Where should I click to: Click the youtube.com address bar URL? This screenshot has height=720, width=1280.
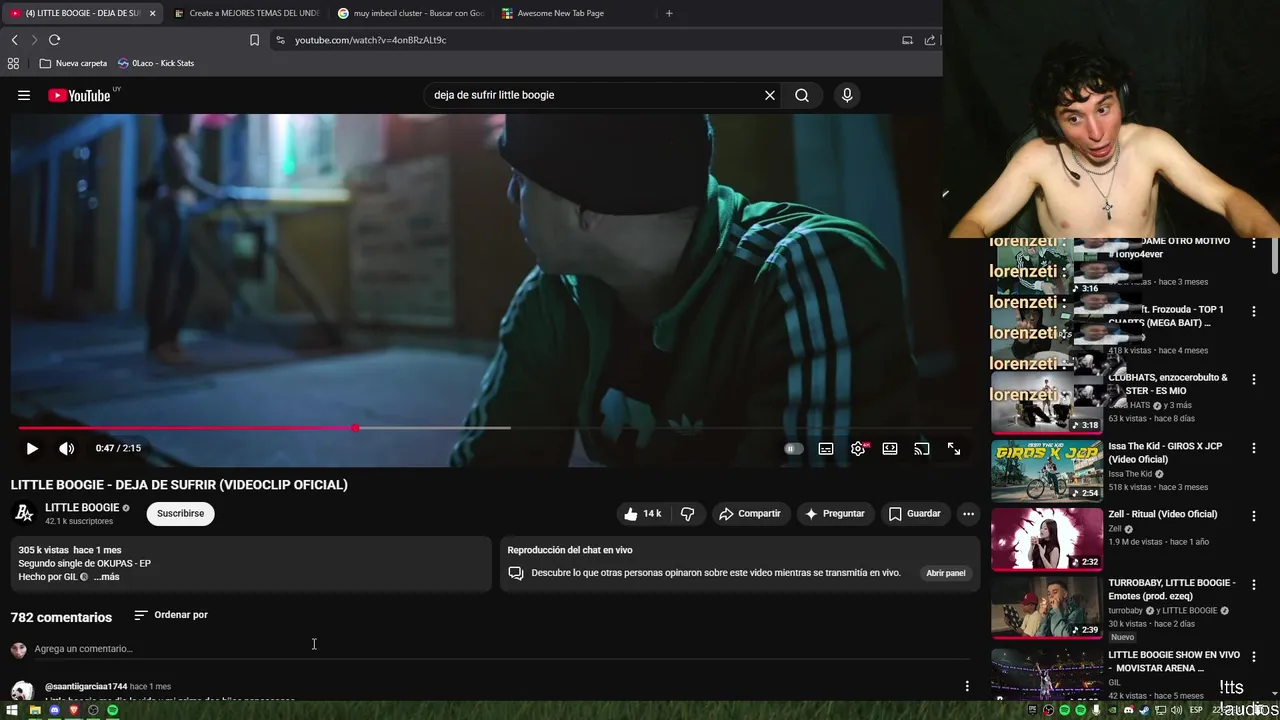(370, 40)
